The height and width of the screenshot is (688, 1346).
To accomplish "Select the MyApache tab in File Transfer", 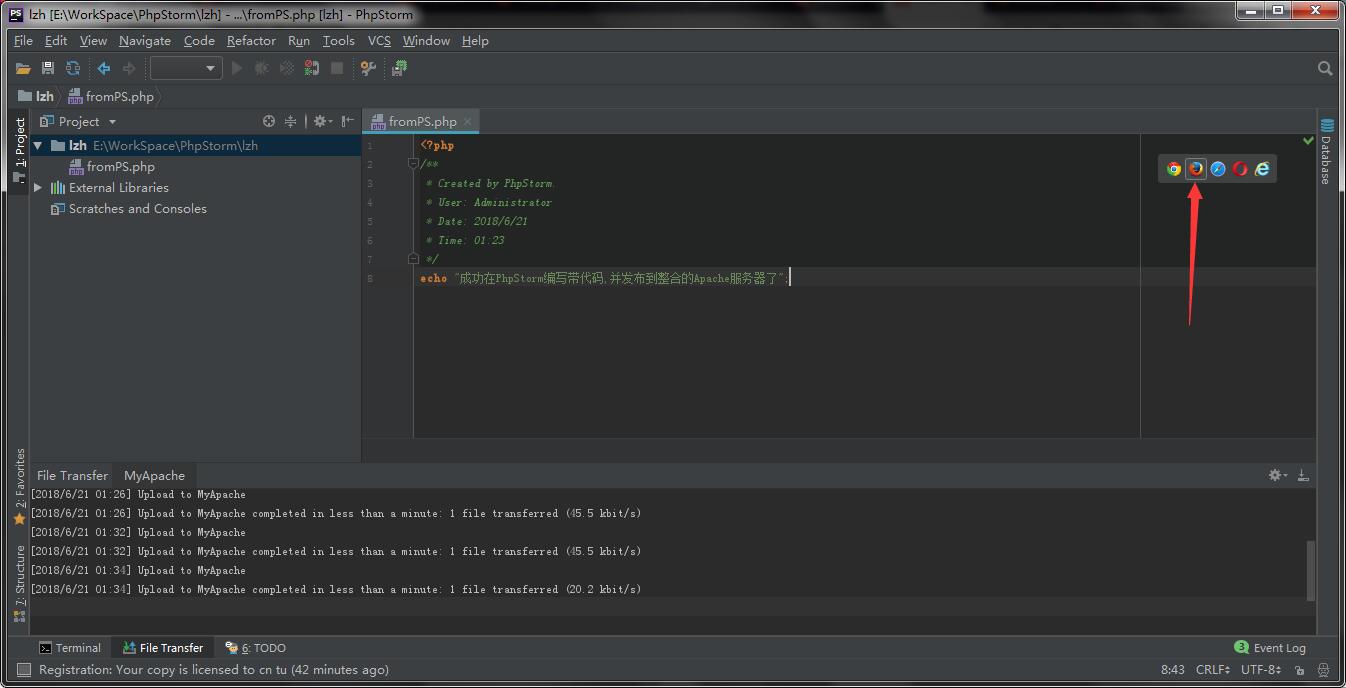I will click(x=154, y=475).
